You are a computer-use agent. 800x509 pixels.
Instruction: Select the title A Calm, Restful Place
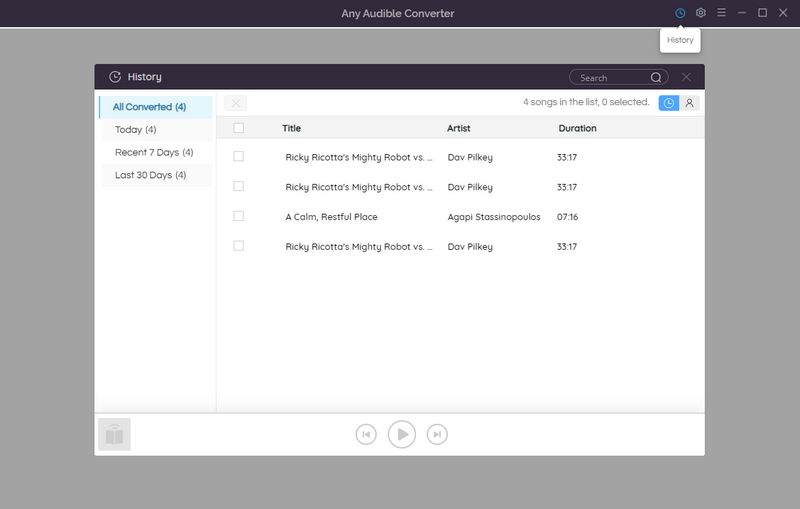point(331,217)
